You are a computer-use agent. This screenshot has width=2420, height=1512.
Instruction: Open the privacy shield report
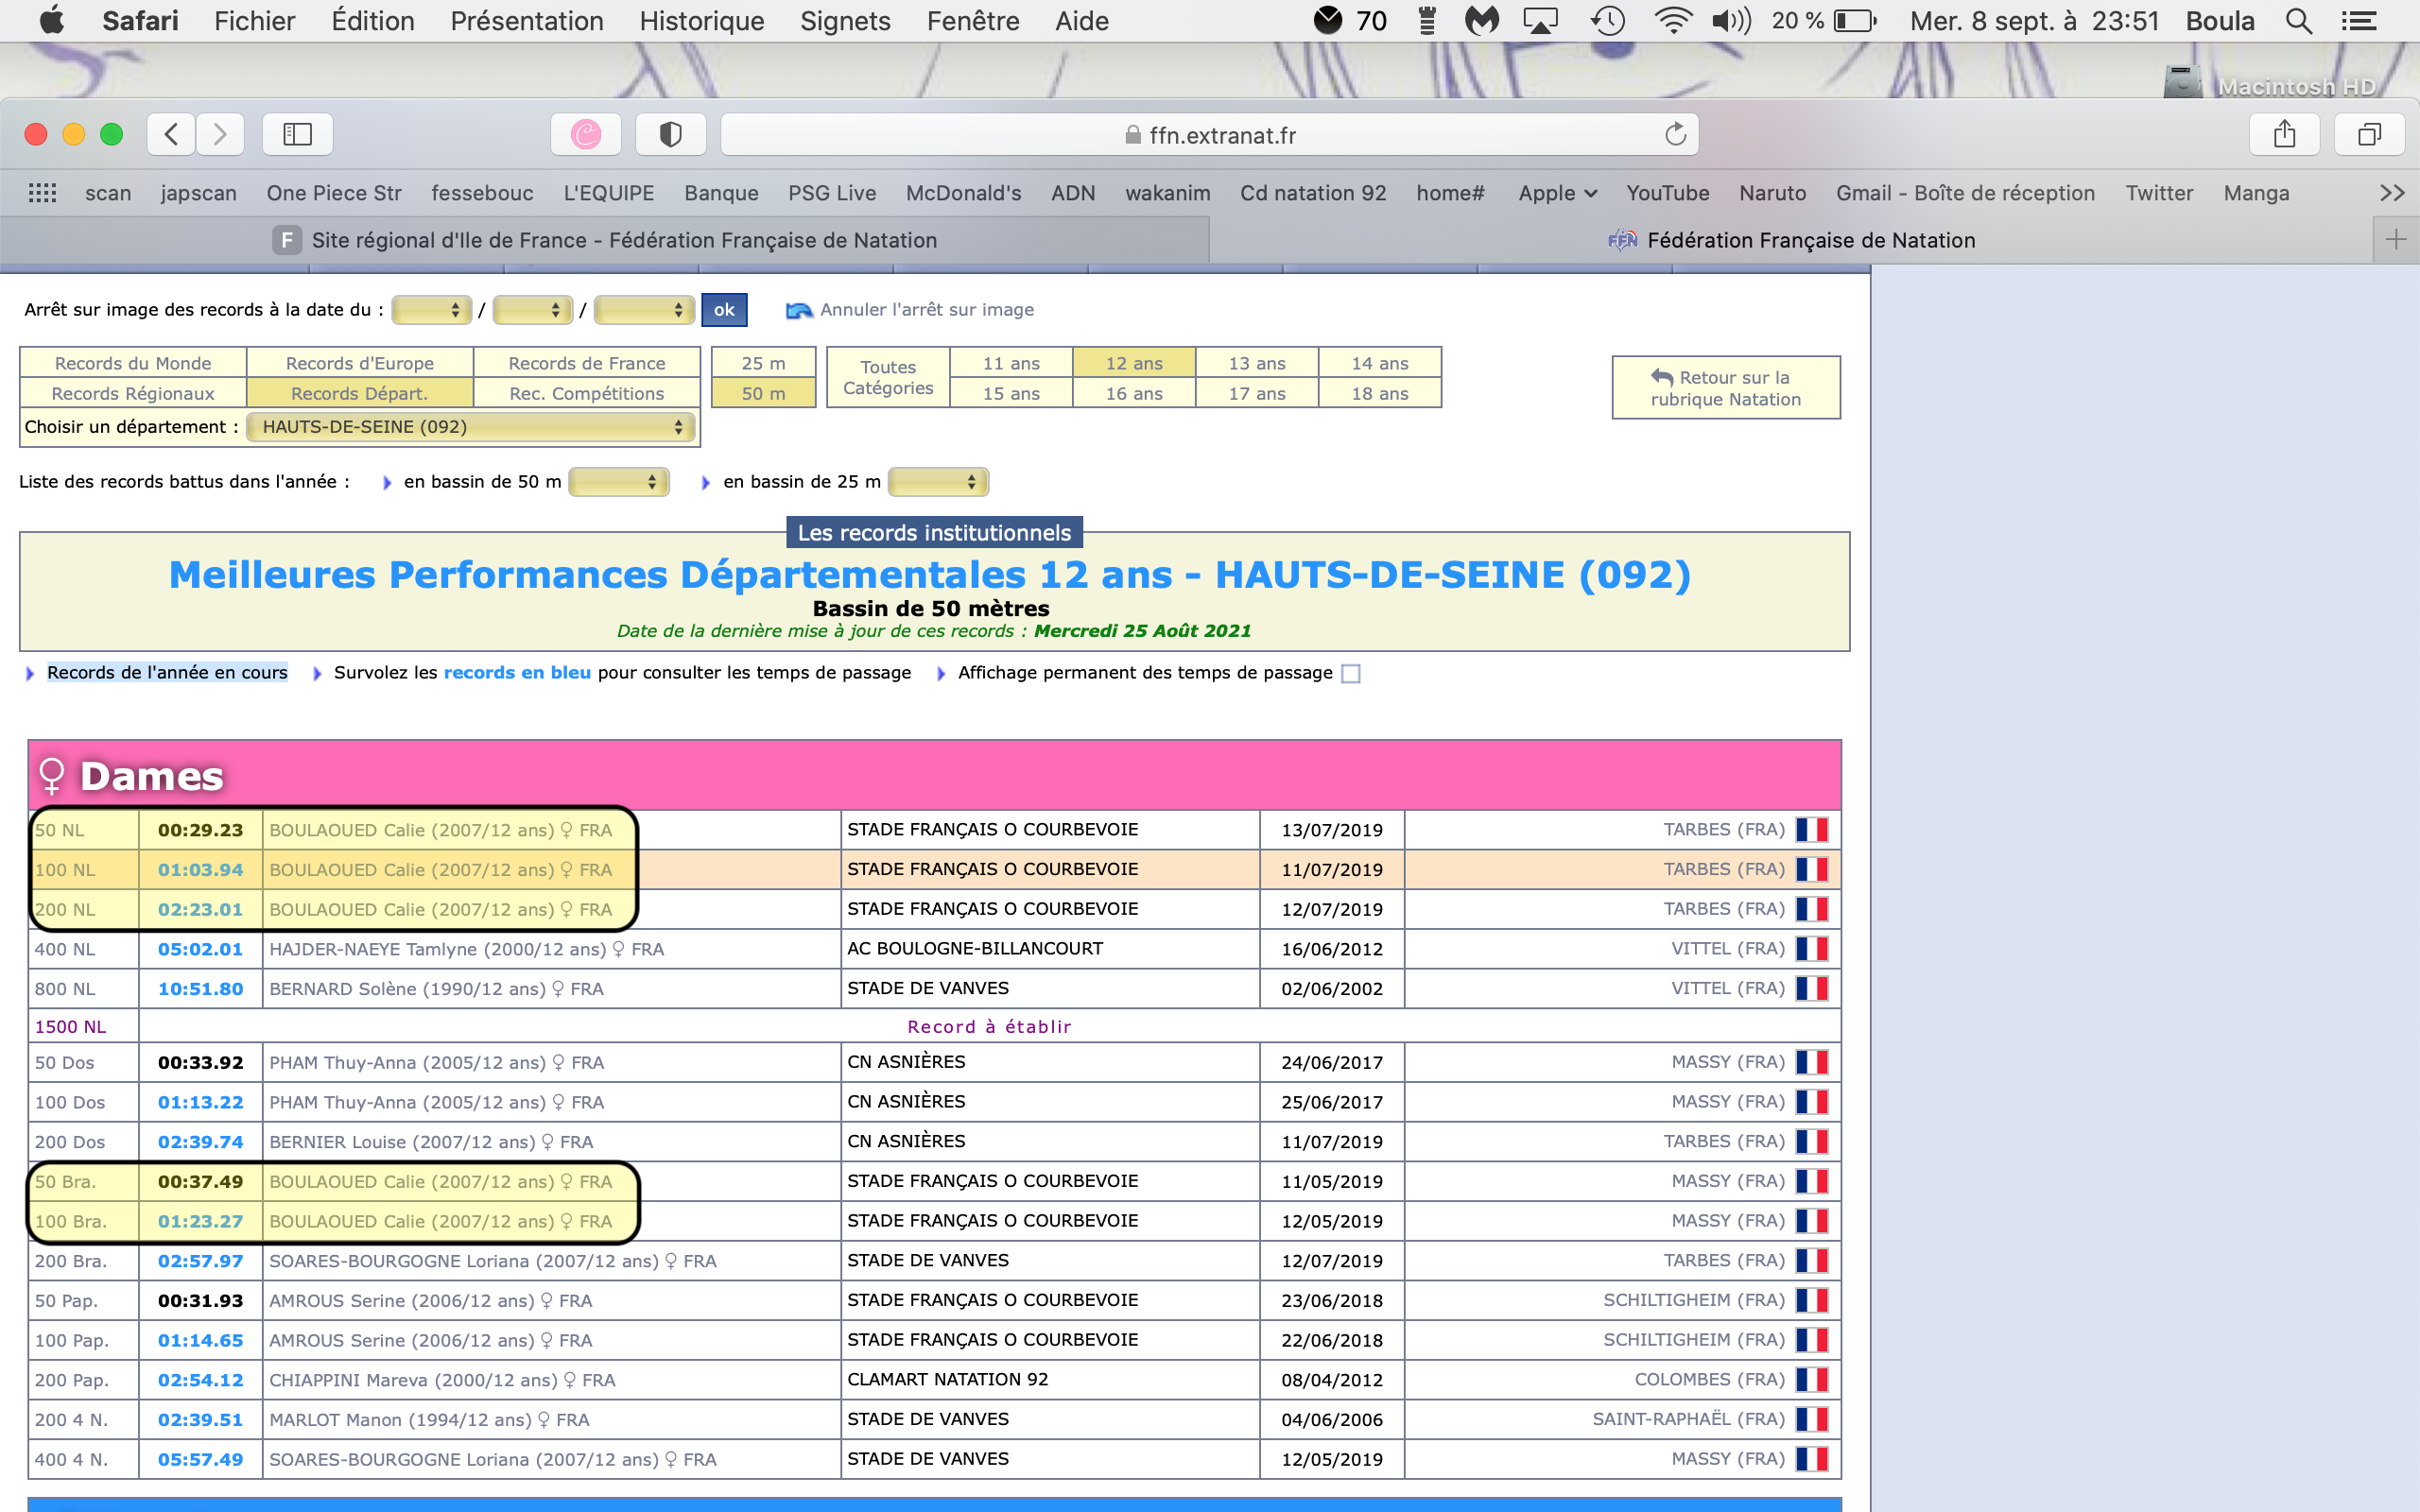[671, 134]
